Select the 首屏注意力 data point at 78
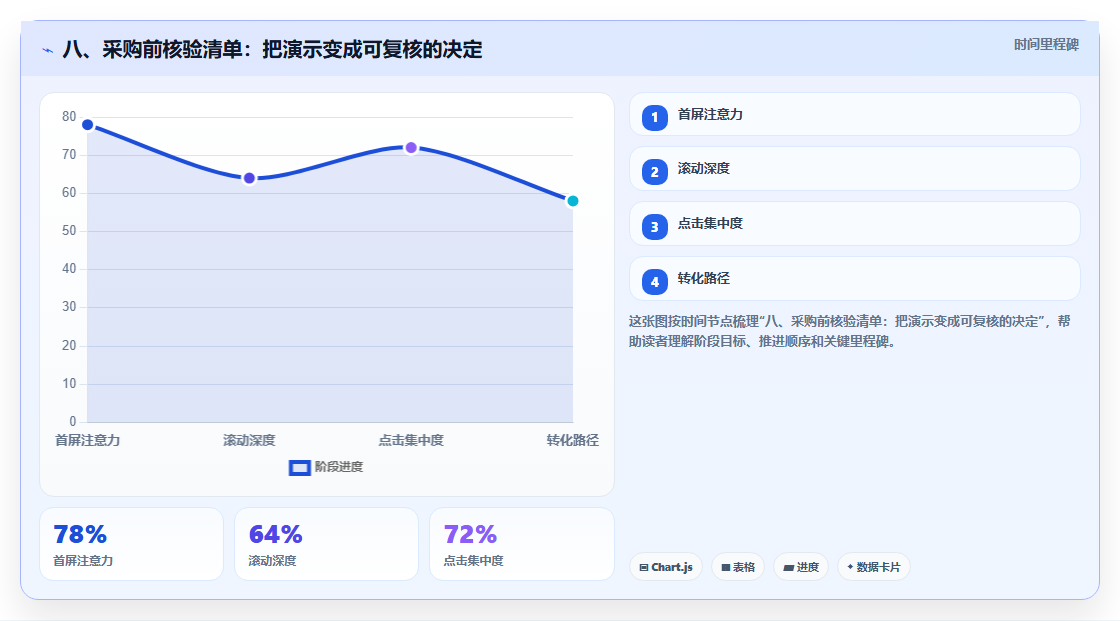Screen dimensions: 1120x621 click(x=88, y=125)
